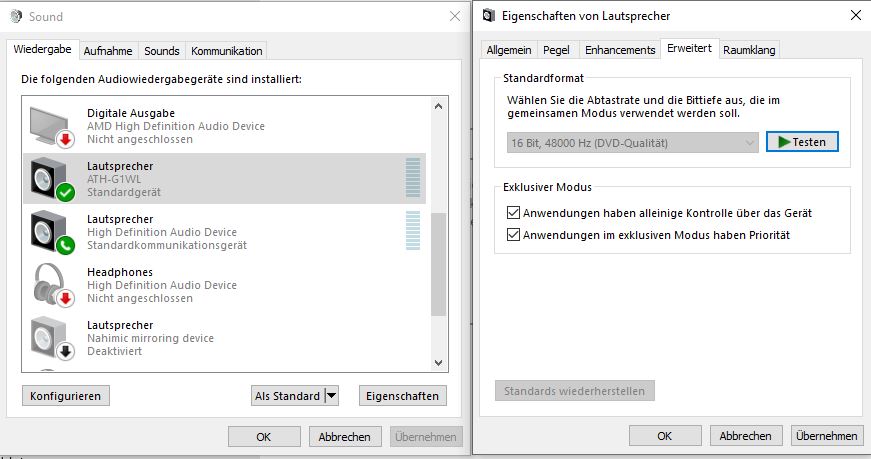Click the Eigenschaften button
Viewport: 871px width, 459px height.
(x=403, y=396)
